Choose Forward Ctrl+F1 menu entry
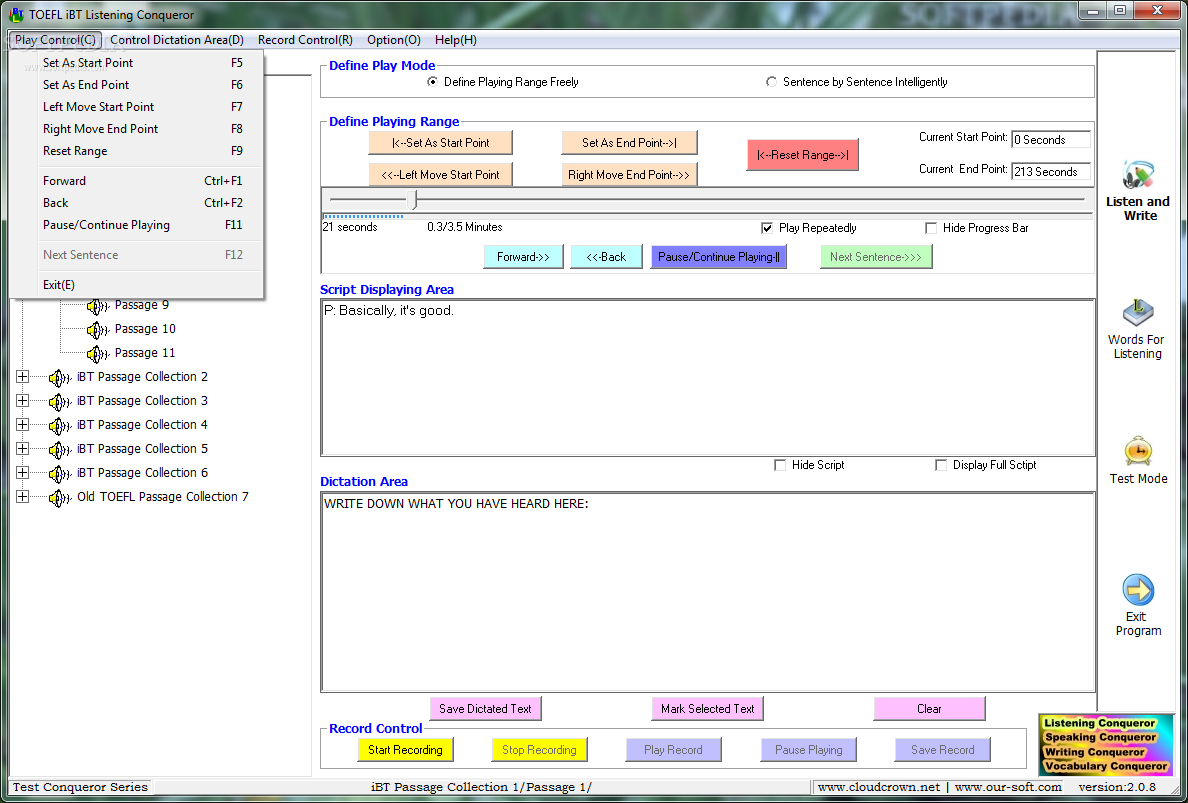Image resolution: width=1188 pixels, height=803 pixels. click(x=136, y=181)
